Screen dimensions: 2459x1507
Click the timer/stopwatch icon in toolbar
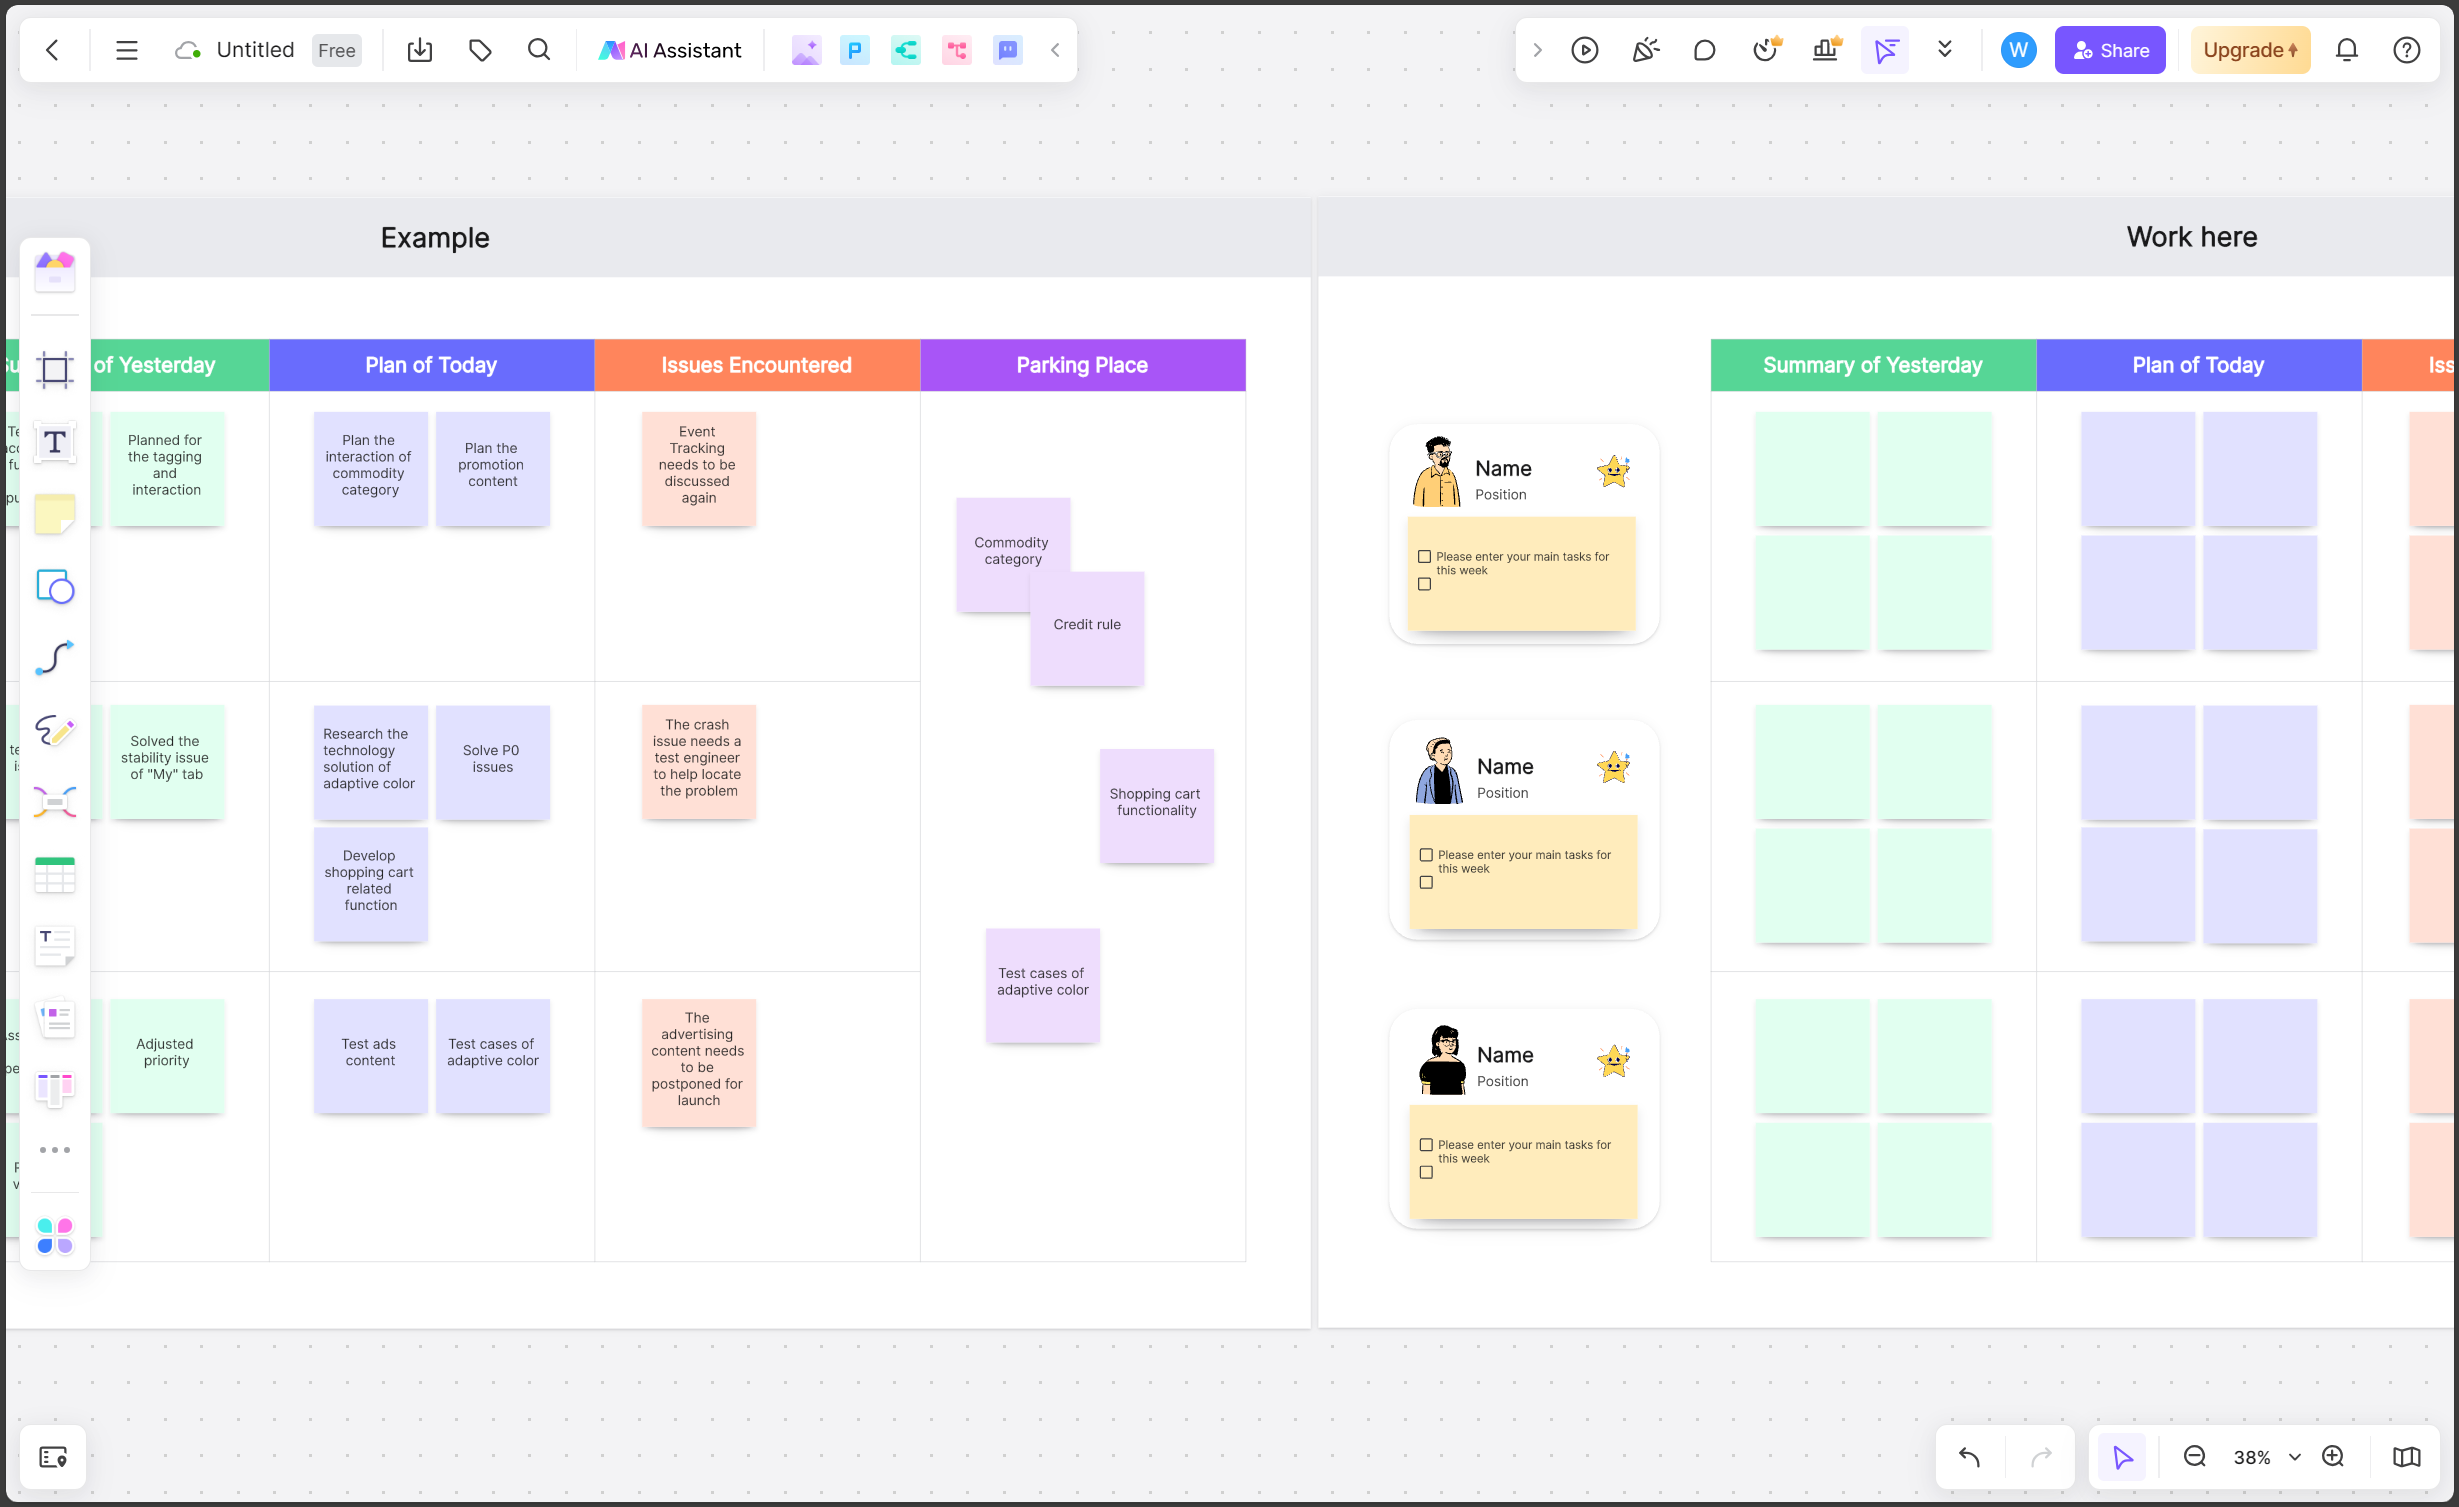1765,49
